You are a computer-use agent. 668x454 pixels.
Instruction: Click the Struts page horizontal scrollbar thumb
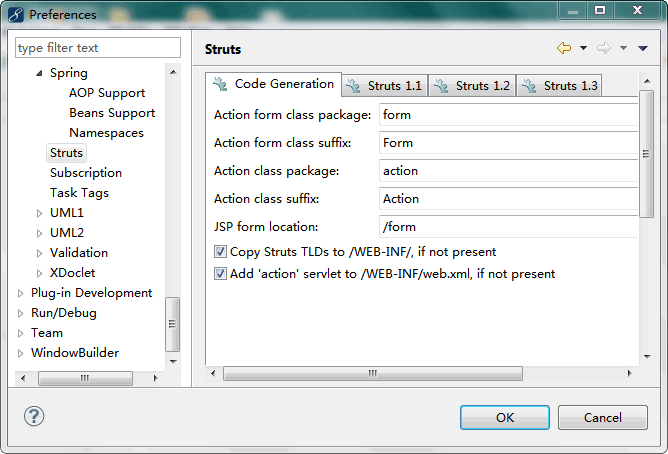point(373,374)
